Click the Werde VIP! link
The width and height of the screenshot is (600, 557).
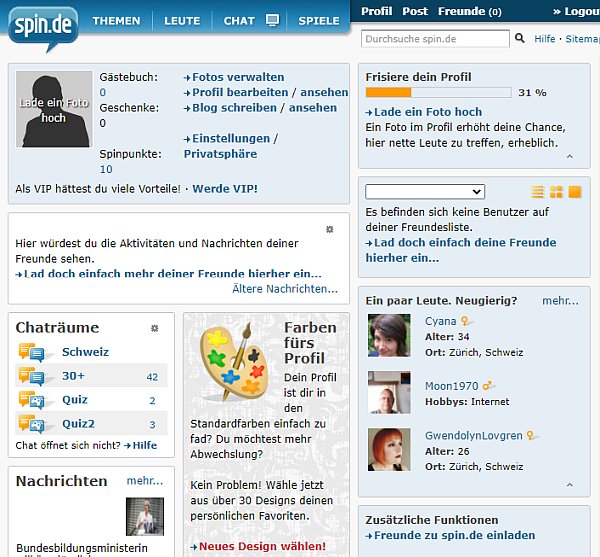(224, 188)
